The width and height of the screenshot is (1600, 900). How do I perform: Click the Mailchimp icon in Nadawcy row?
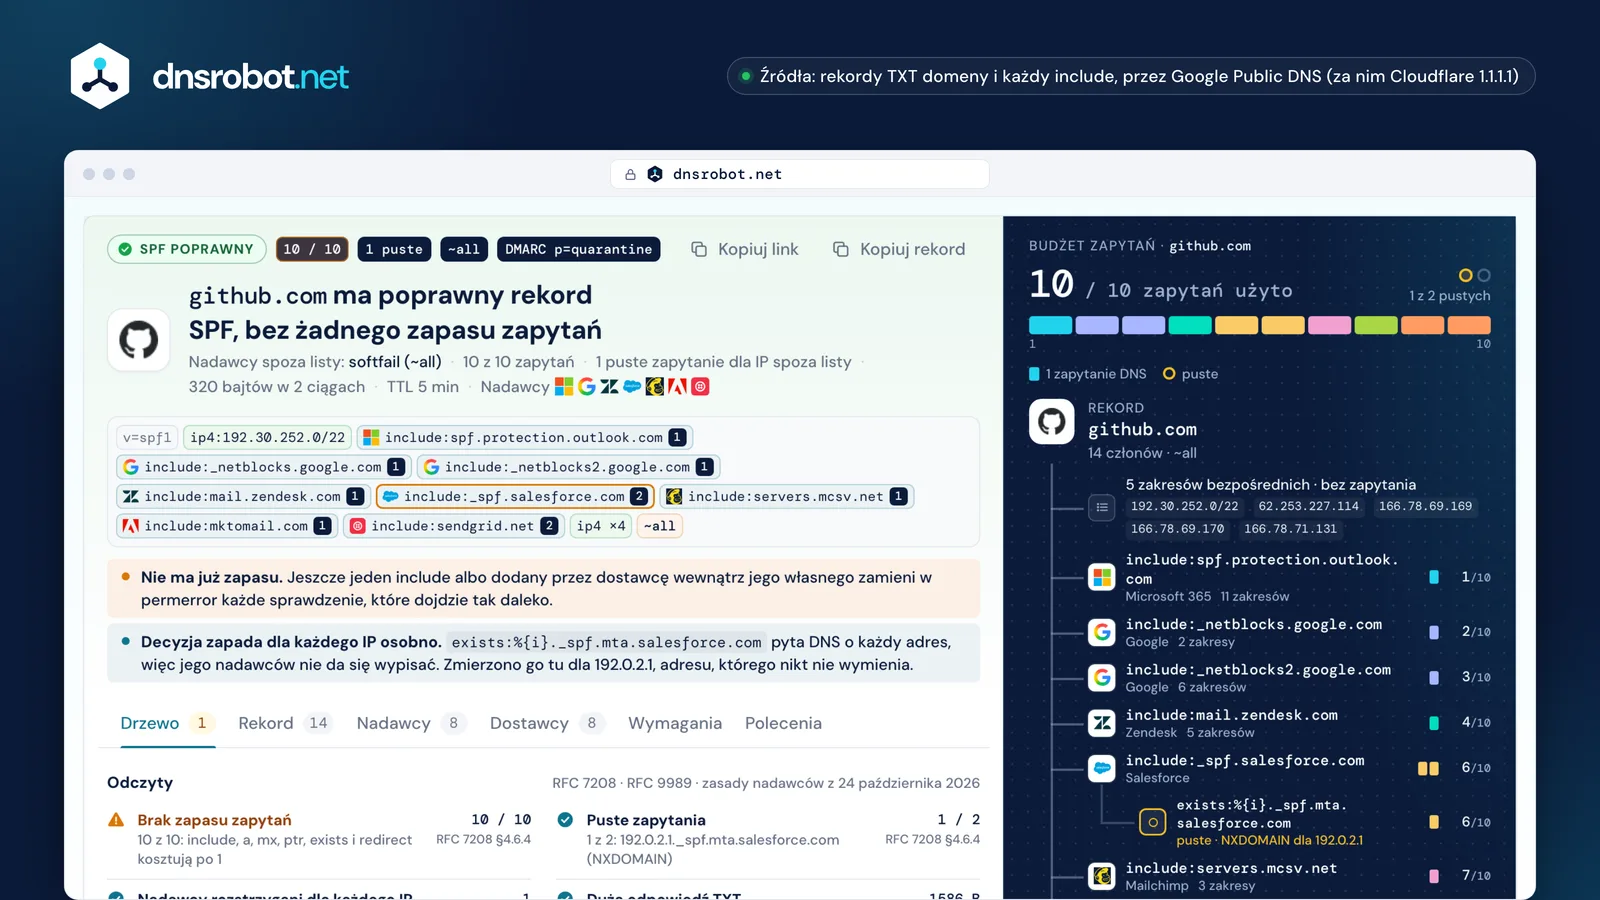pos(655,386)
